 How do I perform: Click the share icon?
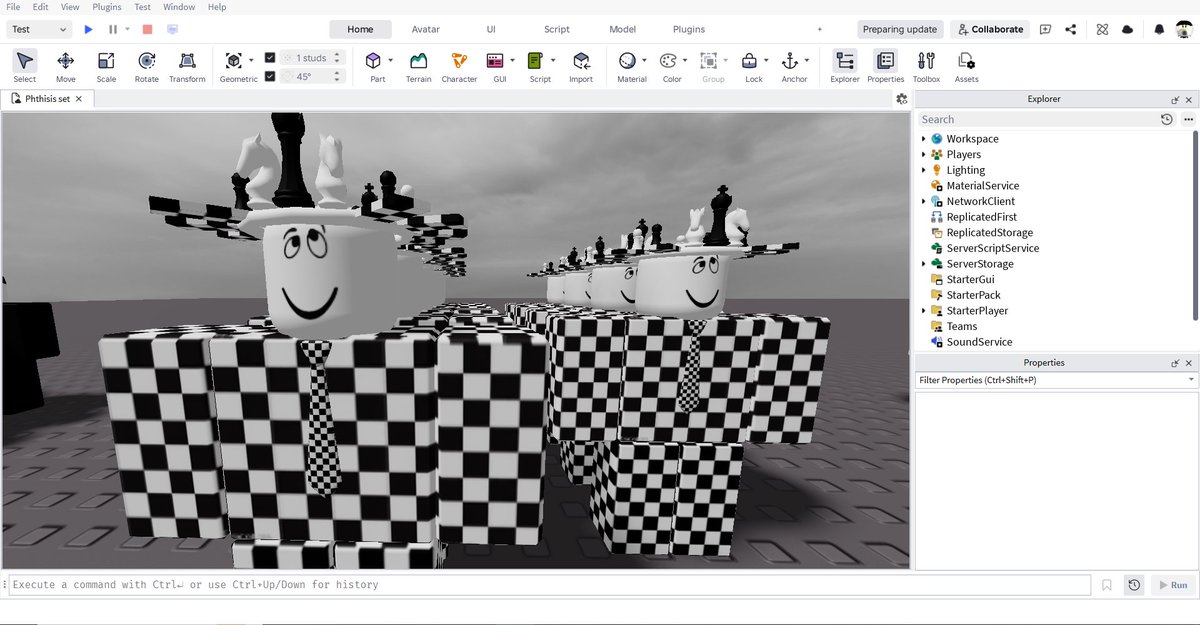tap(1071, 29)
